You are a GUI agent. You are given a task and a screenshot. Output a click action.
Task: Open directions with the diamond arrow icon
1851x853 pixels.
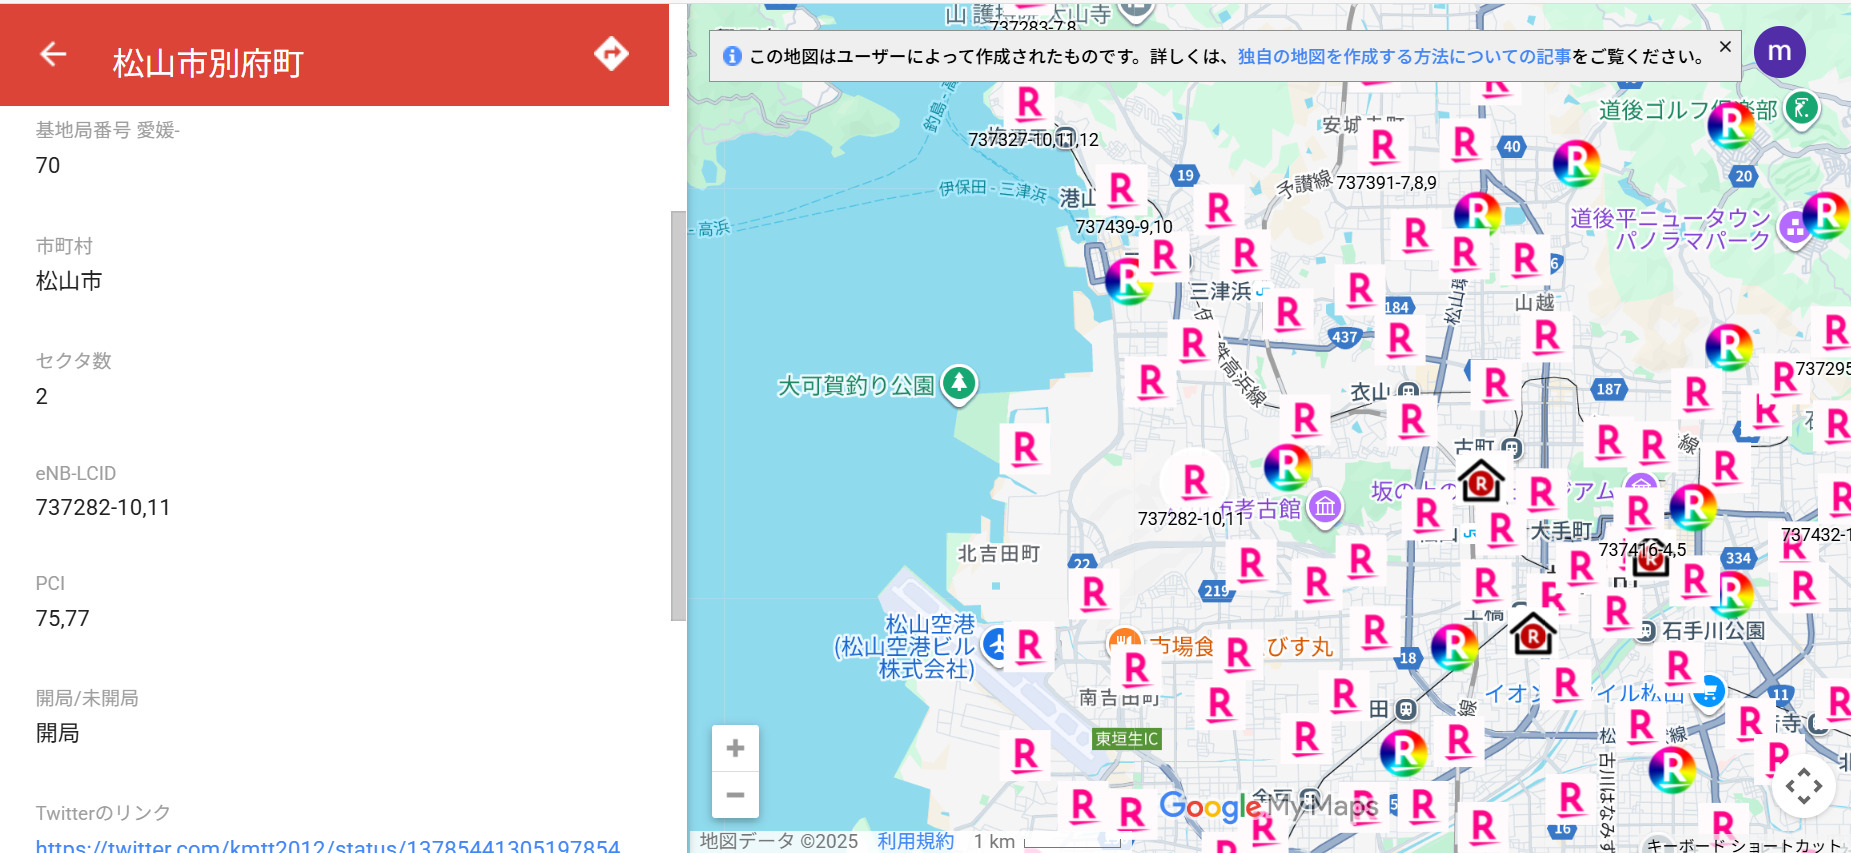(x=611, y=54)
